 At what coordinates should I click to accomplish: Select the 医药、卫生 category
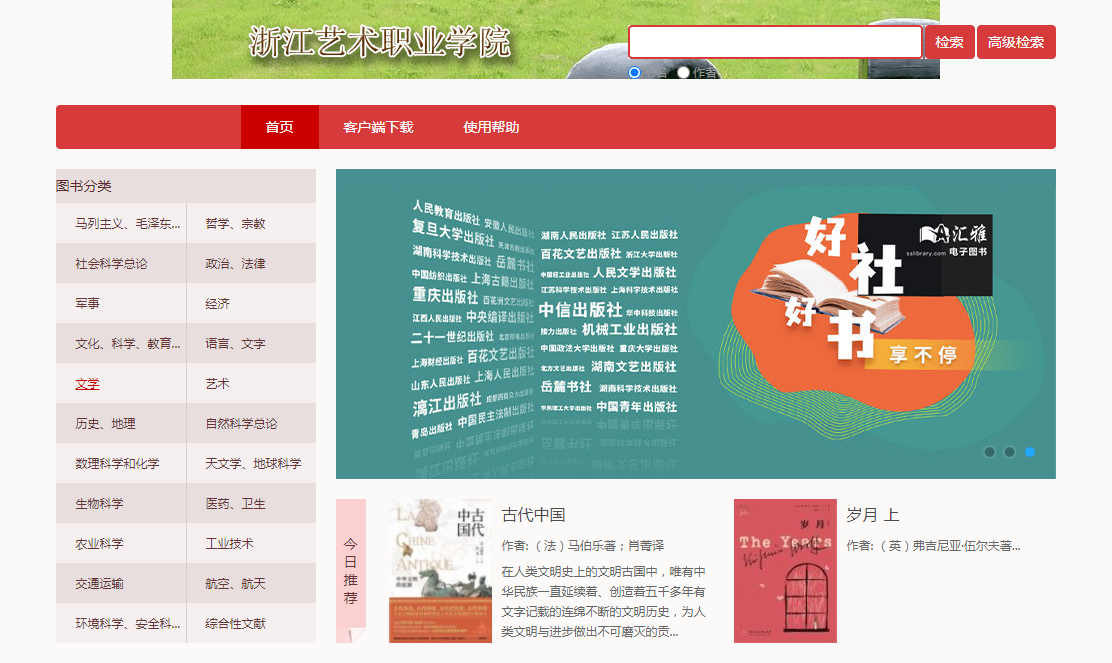[x=235, y=504]
